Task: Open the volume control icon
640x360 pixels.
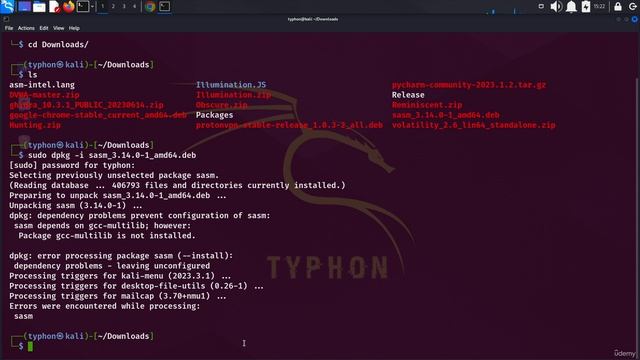Action: point(556,7)
